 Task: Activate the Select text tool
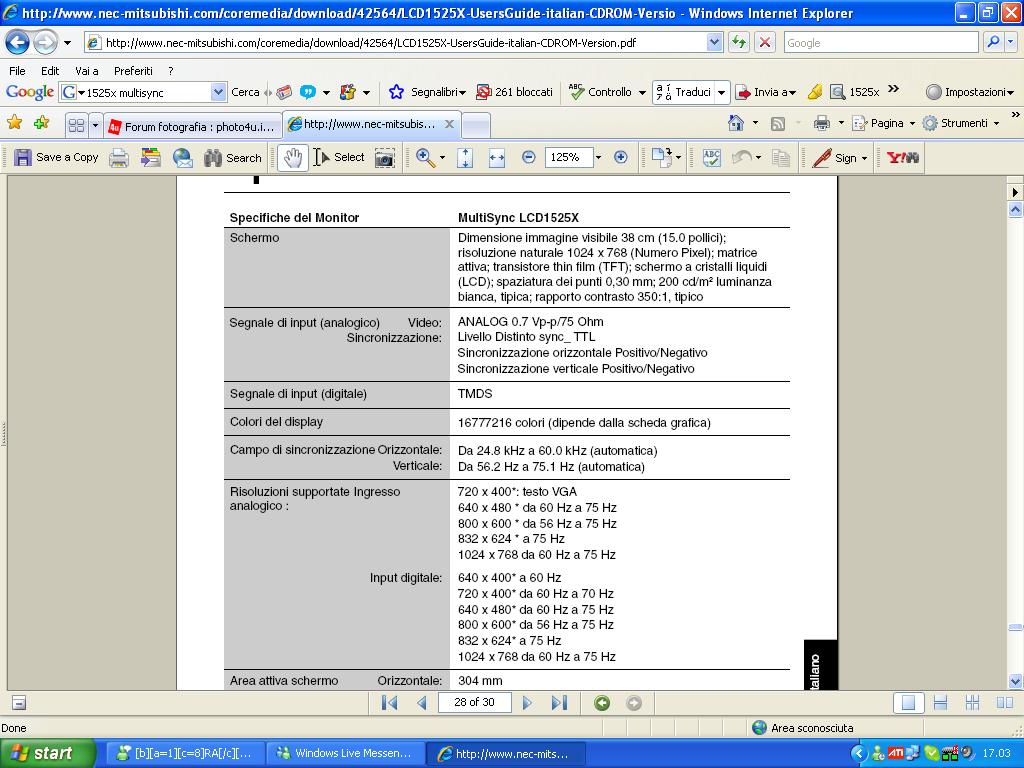339,157
